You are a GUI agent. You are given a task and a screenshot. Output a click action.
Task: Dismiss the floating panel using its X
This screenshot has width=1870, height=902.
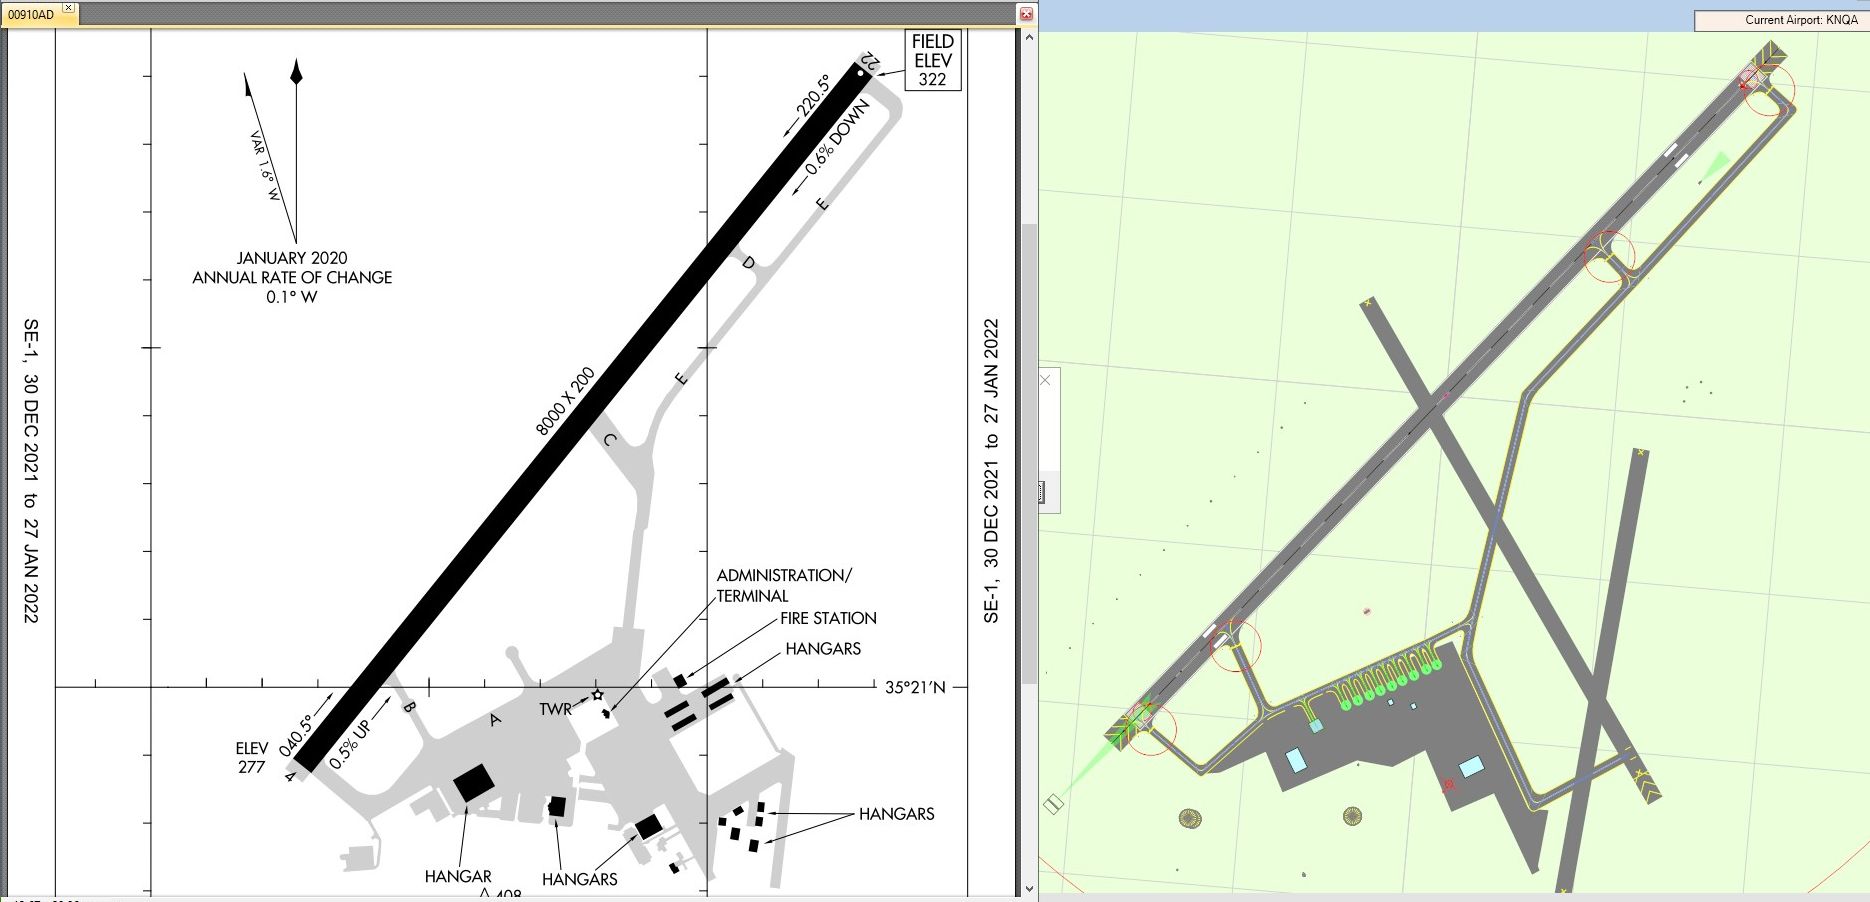[1043, 381]
